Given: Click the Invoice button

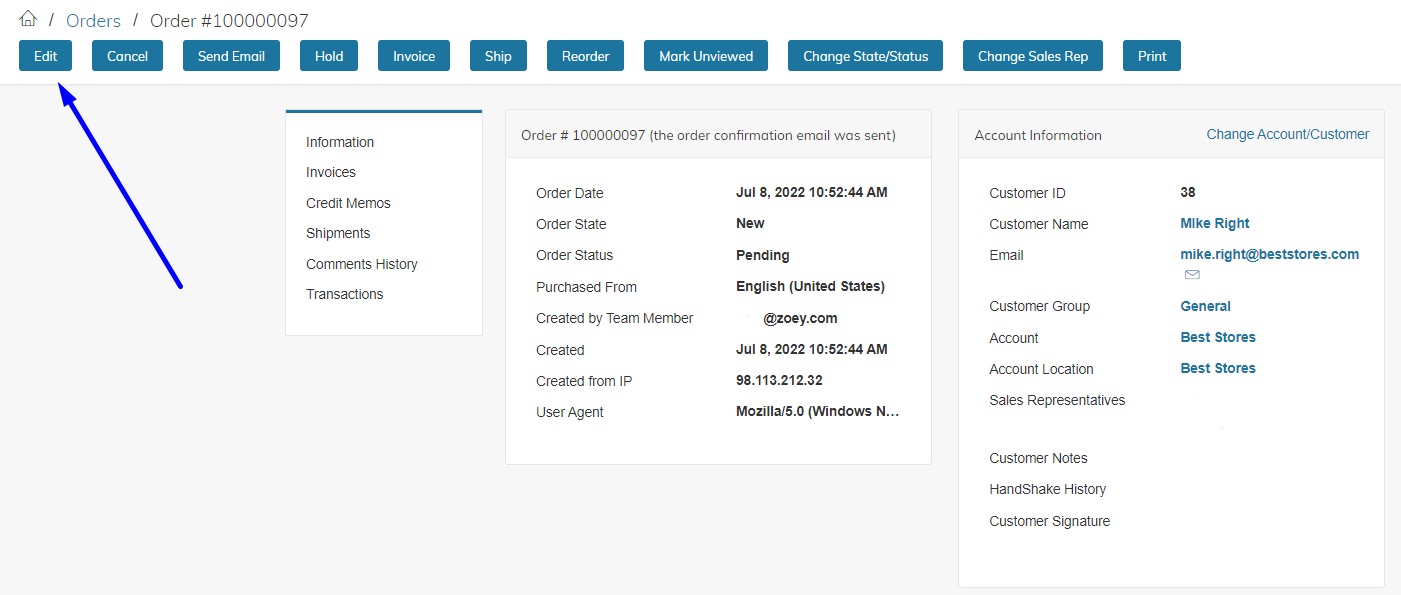Looking at the screenshot, I should click(x=414, y=56).
